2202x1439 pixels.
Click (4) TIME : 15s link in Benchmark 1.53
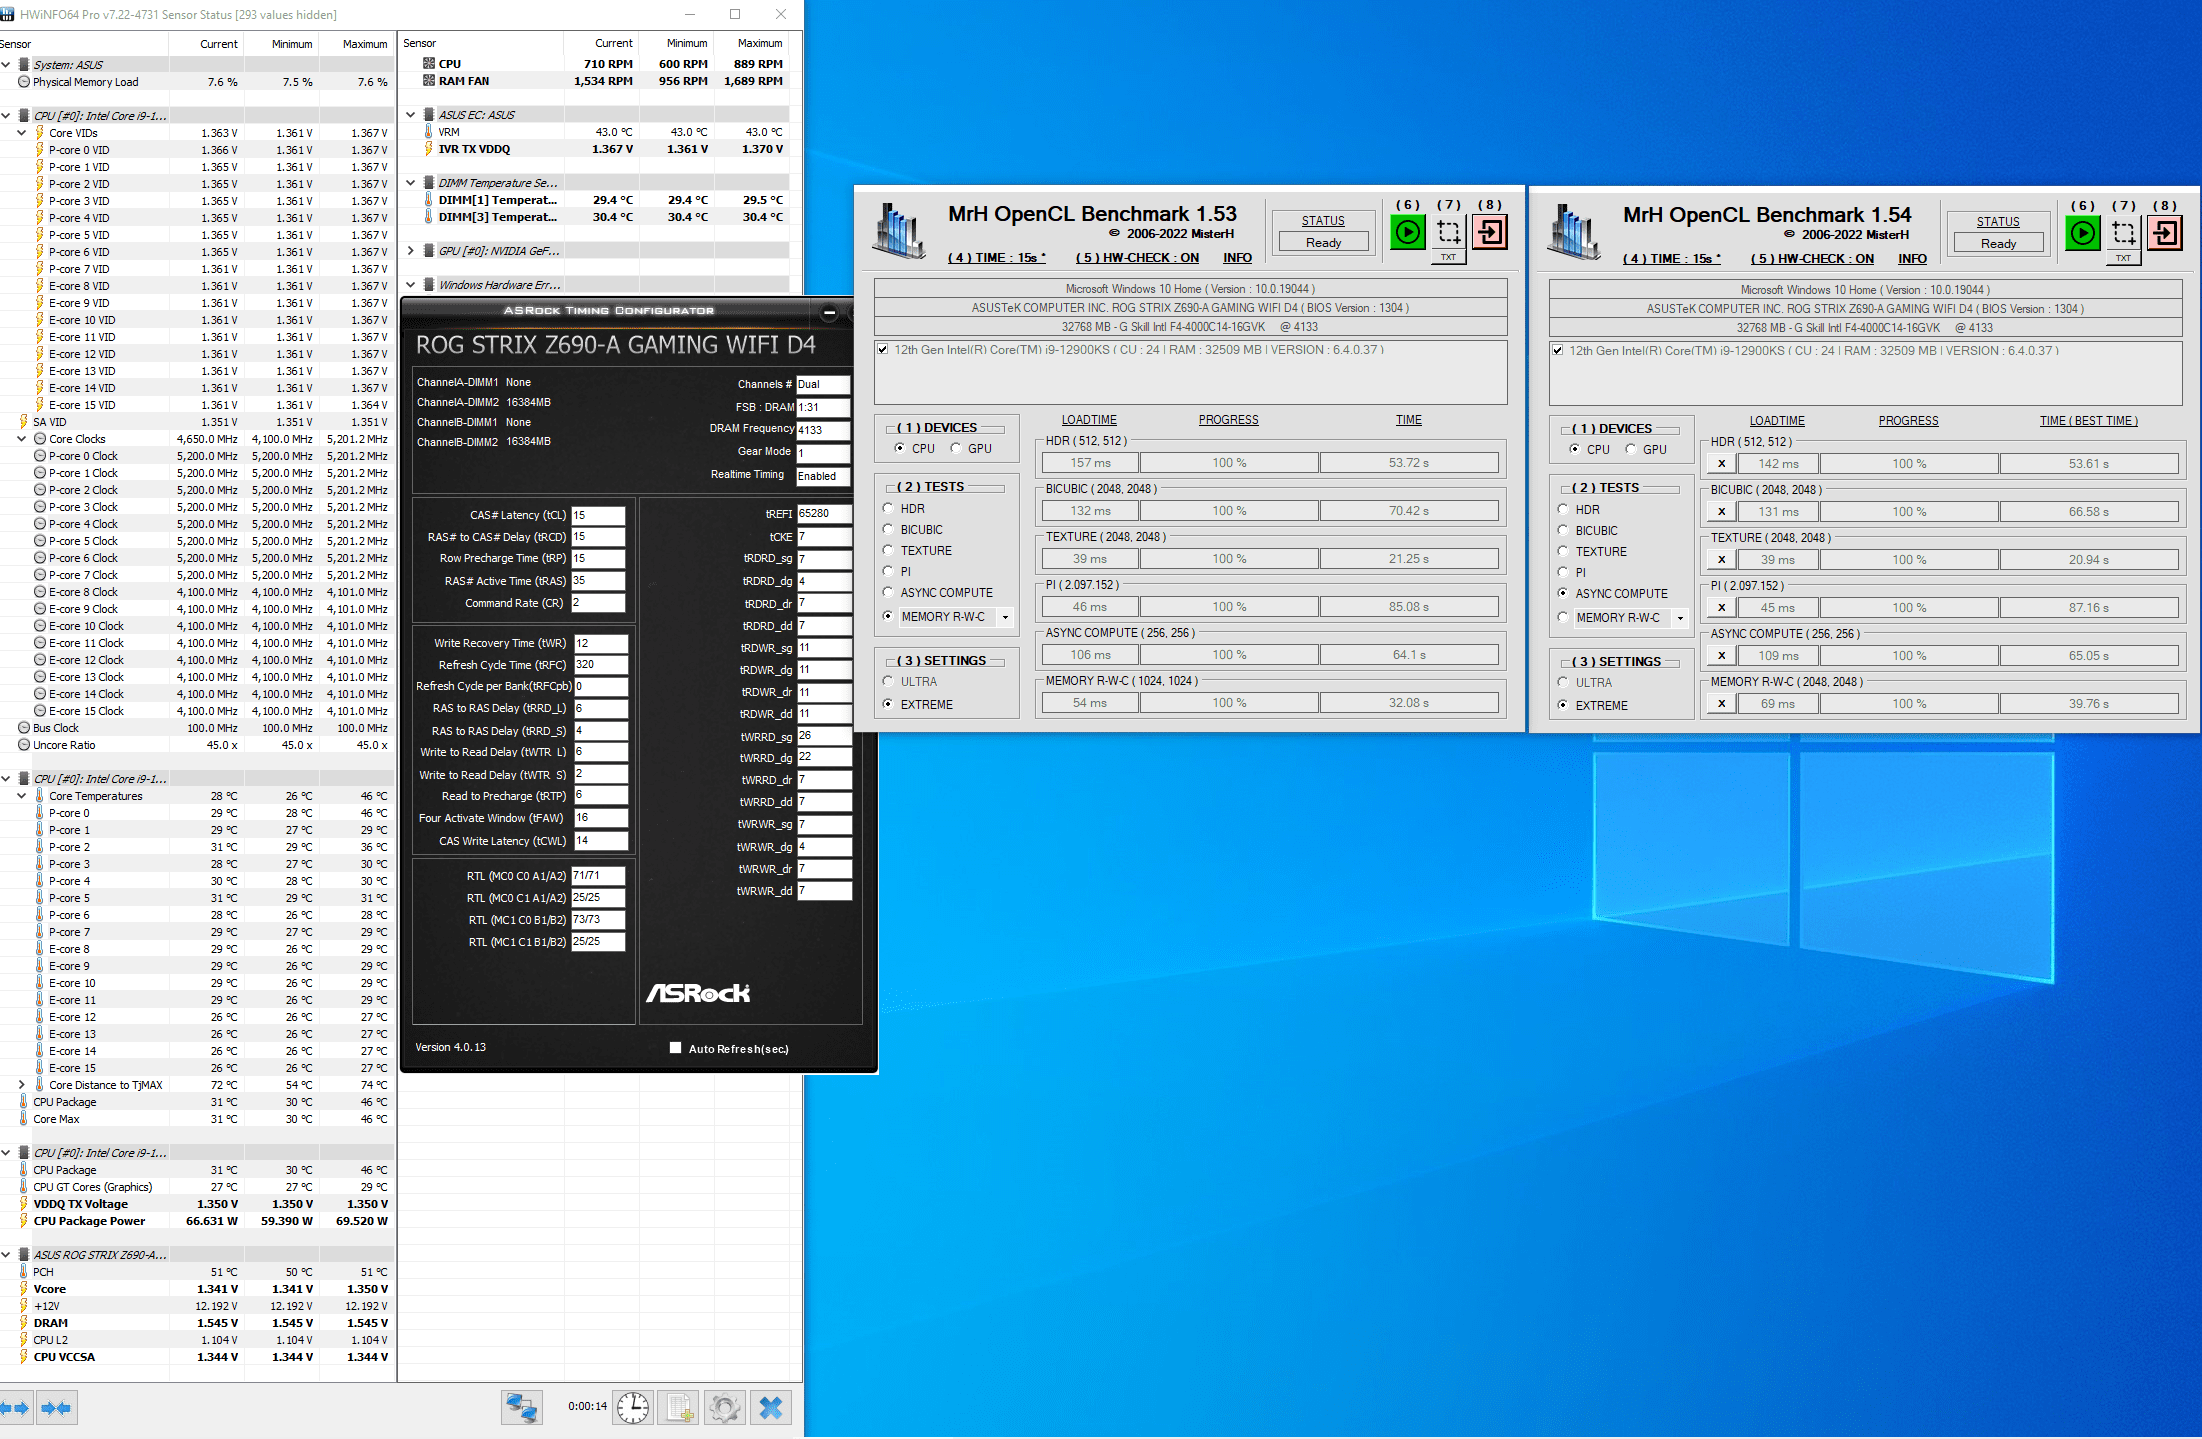(x=996, y=258)
